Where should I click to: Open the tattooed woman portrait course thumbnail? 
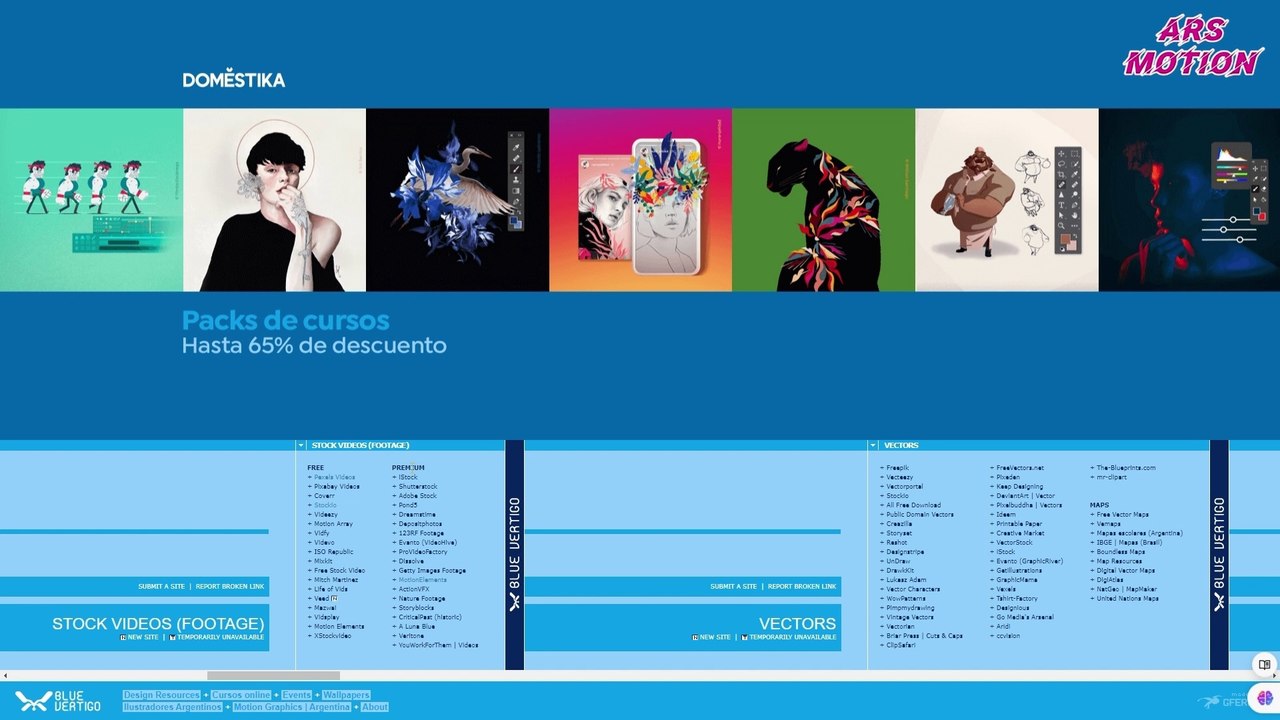(274, 200)
